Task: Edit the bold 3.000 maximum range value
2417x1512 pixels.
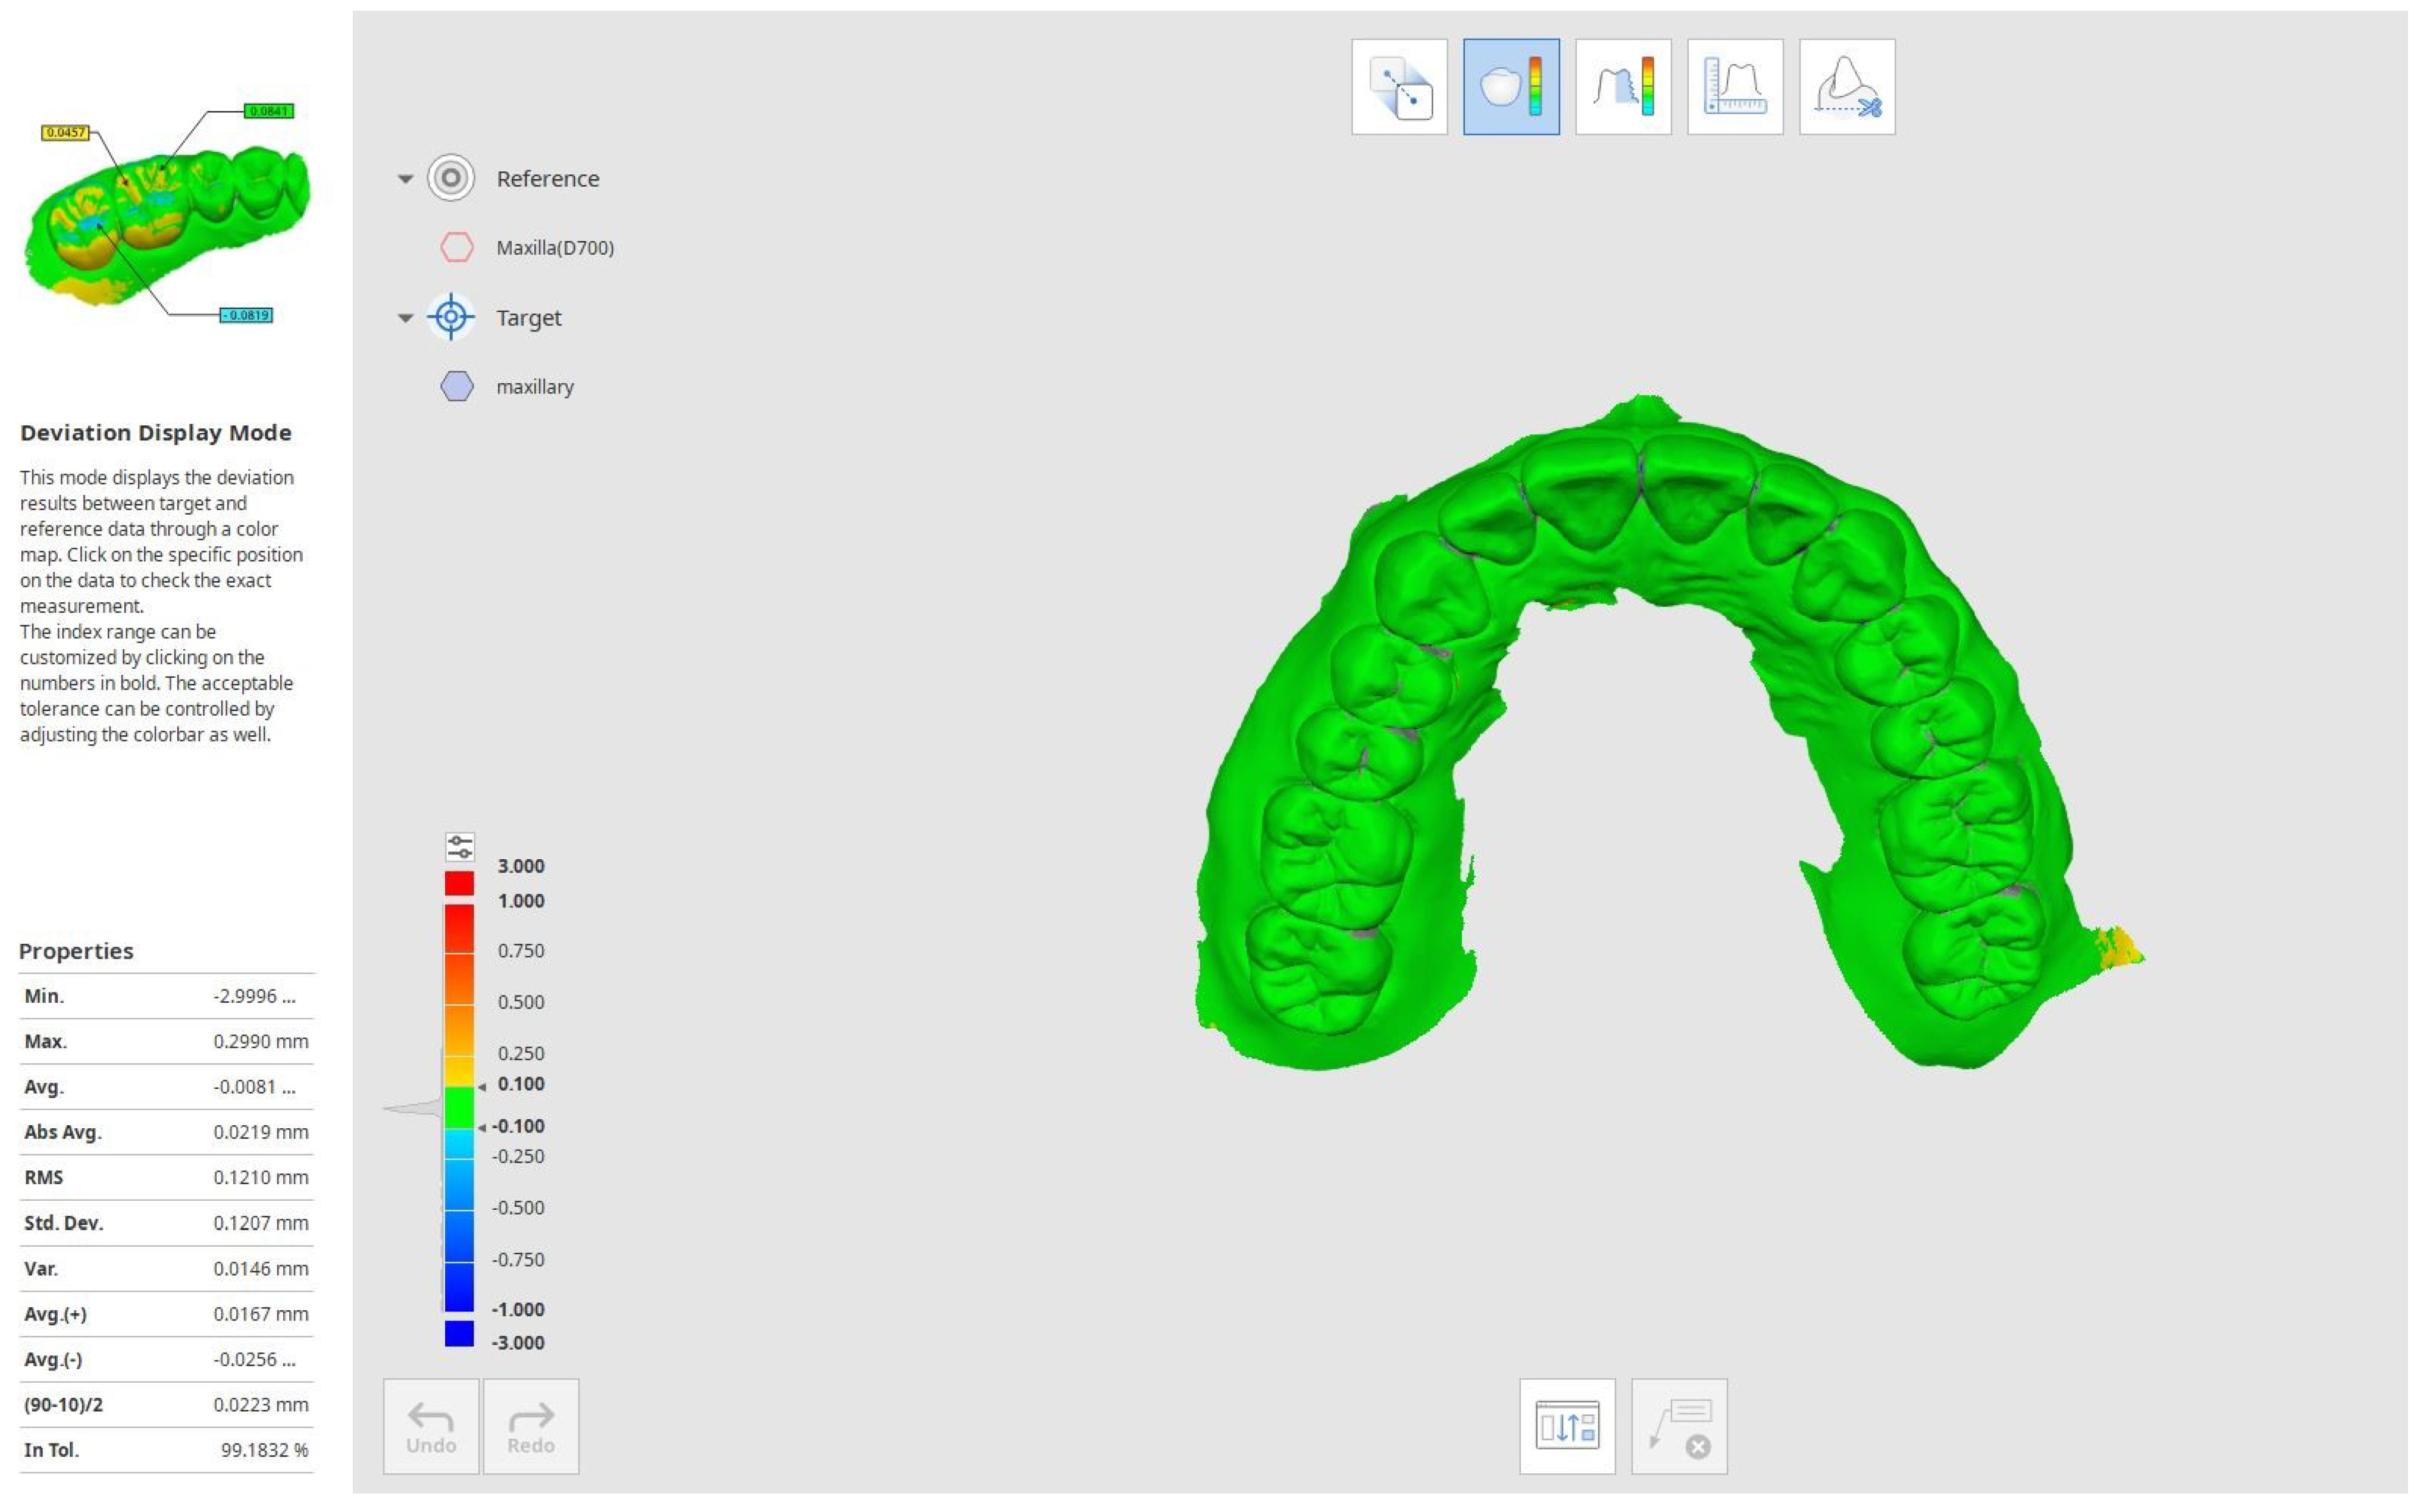Action: [x=520, y=866]
